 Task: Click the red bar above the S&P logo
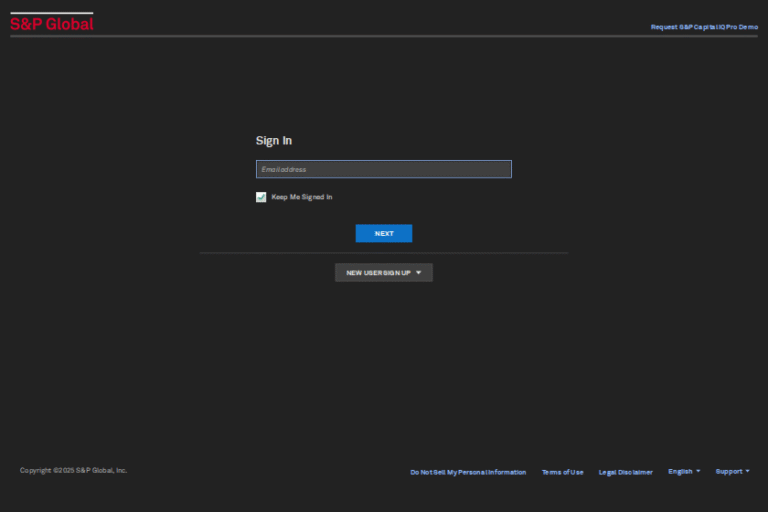52,13
